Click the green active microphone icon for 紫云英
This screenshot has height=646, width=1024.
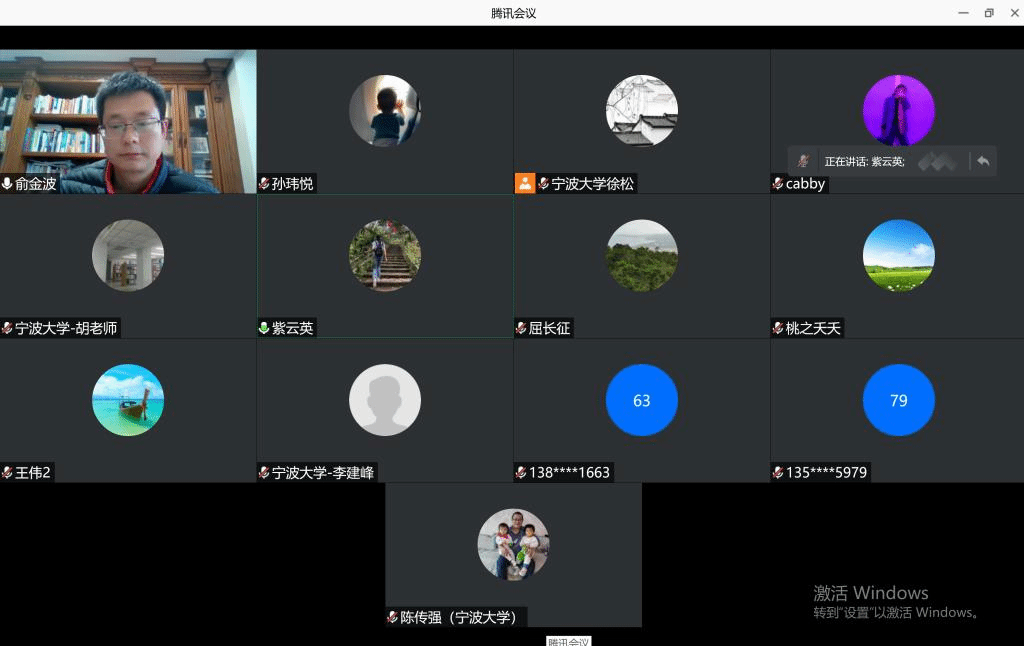coord(264,328)
